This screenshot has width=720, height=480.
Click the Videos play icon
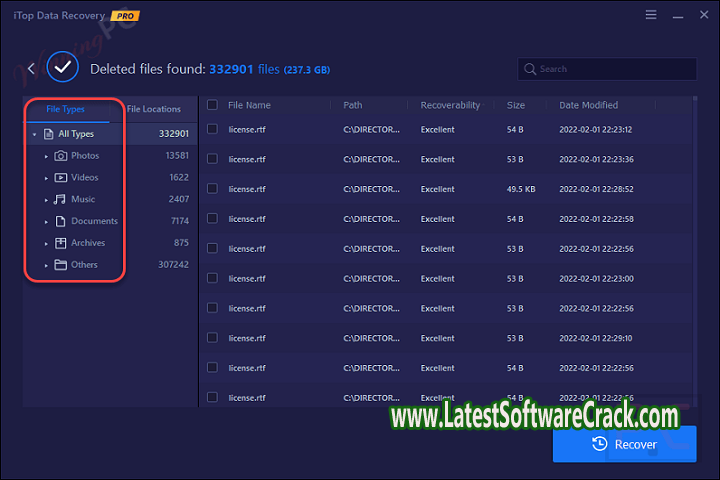click(x=61, y=178)
